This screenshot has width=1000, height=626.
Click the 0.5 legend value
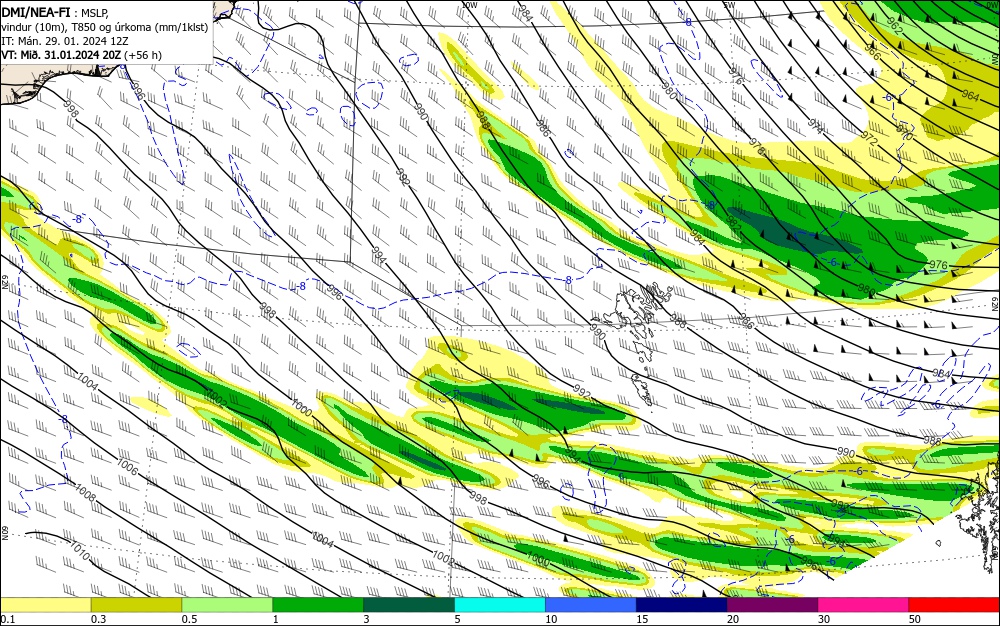[189, 619]
